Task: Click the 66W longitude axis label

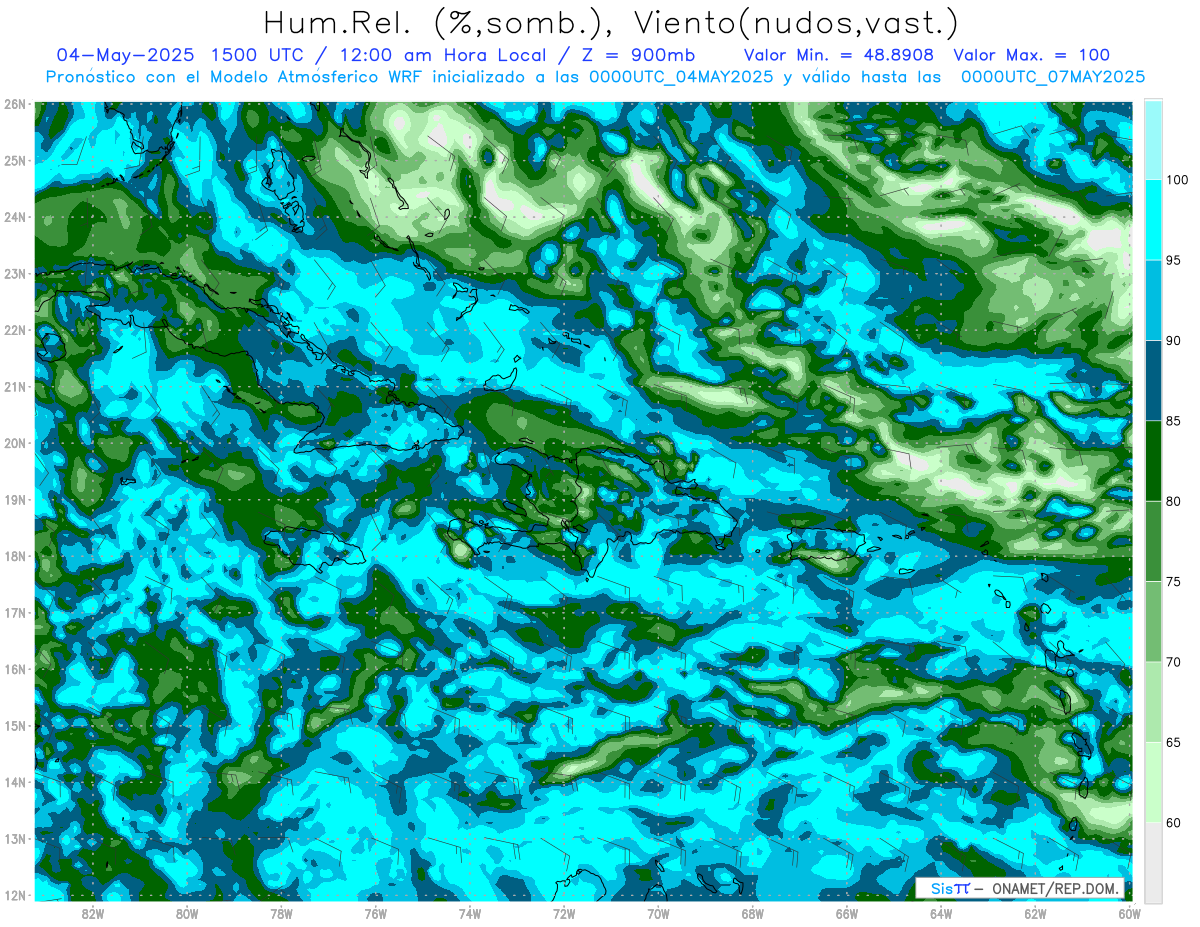Action: [x=847, y=914]
